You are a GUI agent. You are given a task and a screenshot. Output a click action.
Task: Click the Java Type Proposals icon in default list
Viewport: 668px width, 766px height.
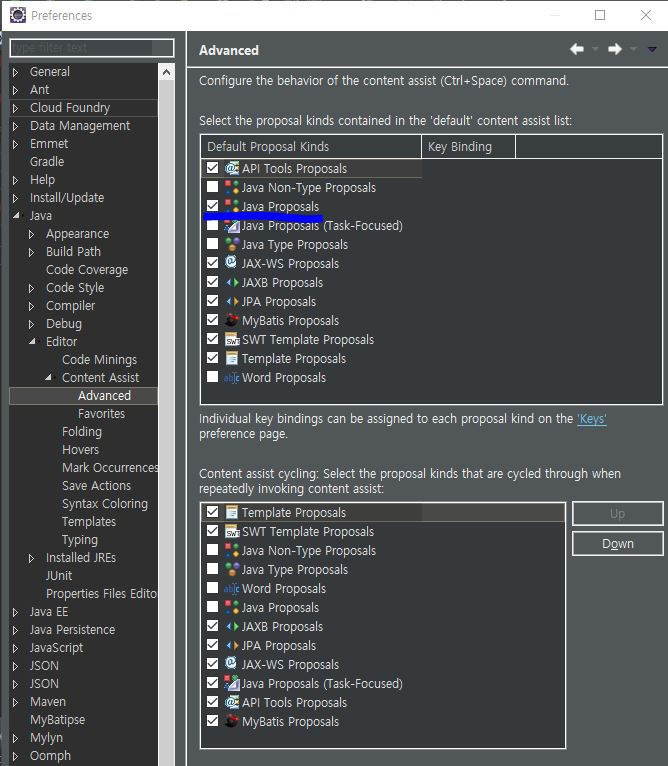coord(232,244)
